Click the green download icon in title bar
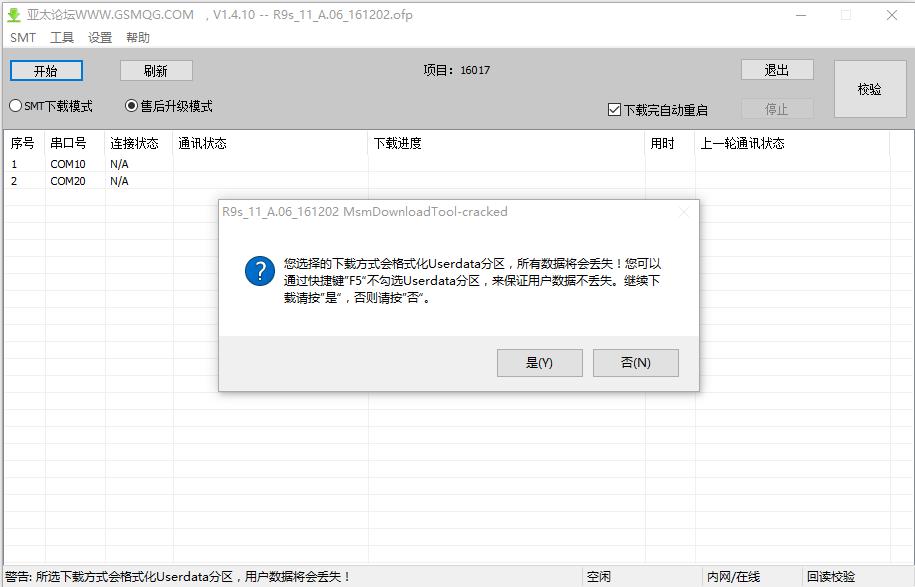915x587 pixels. pyautogui.click(x=14, y=14)
